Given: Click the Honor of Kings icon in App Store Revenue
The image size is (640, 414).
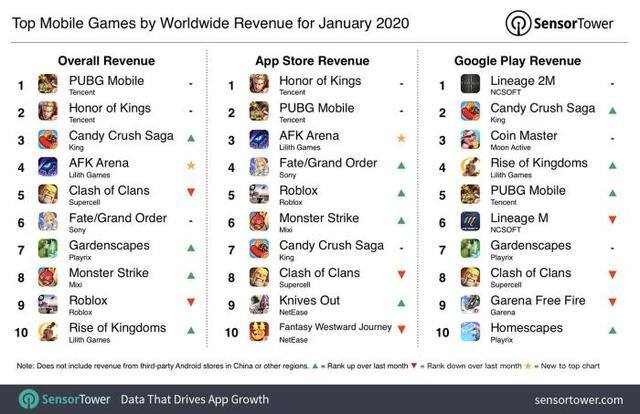Looking at the screenshot, I should point(259,84).
